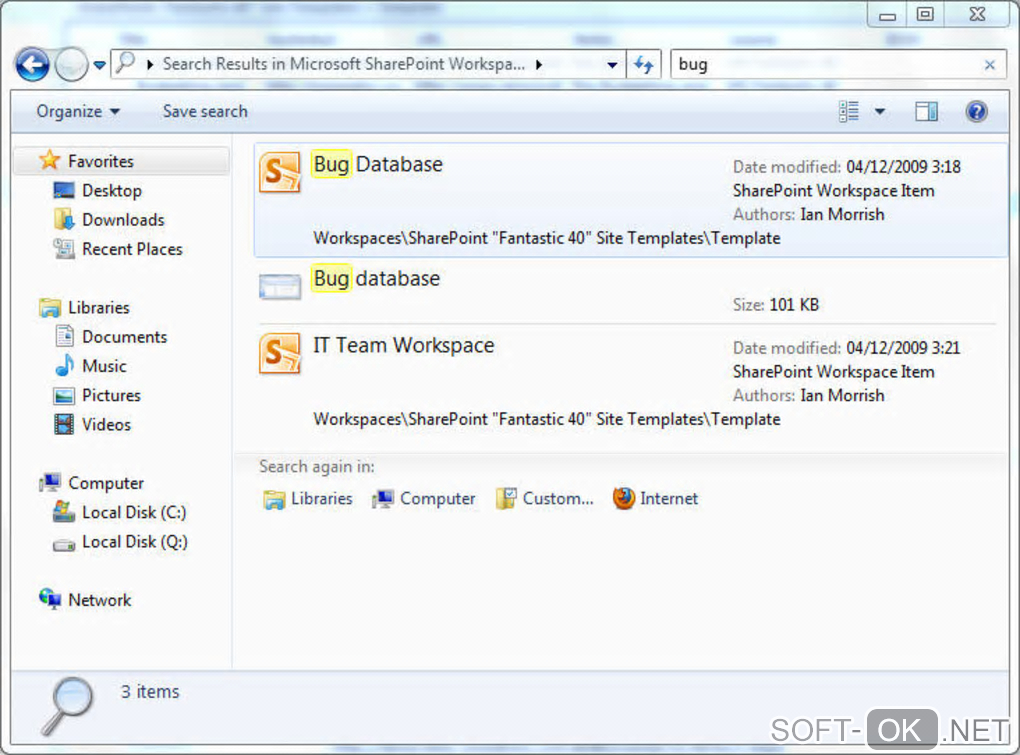Viewport: 1020px width, 755px height.
Task: Select the Search Results address path text
Action: tap(343, 64)
